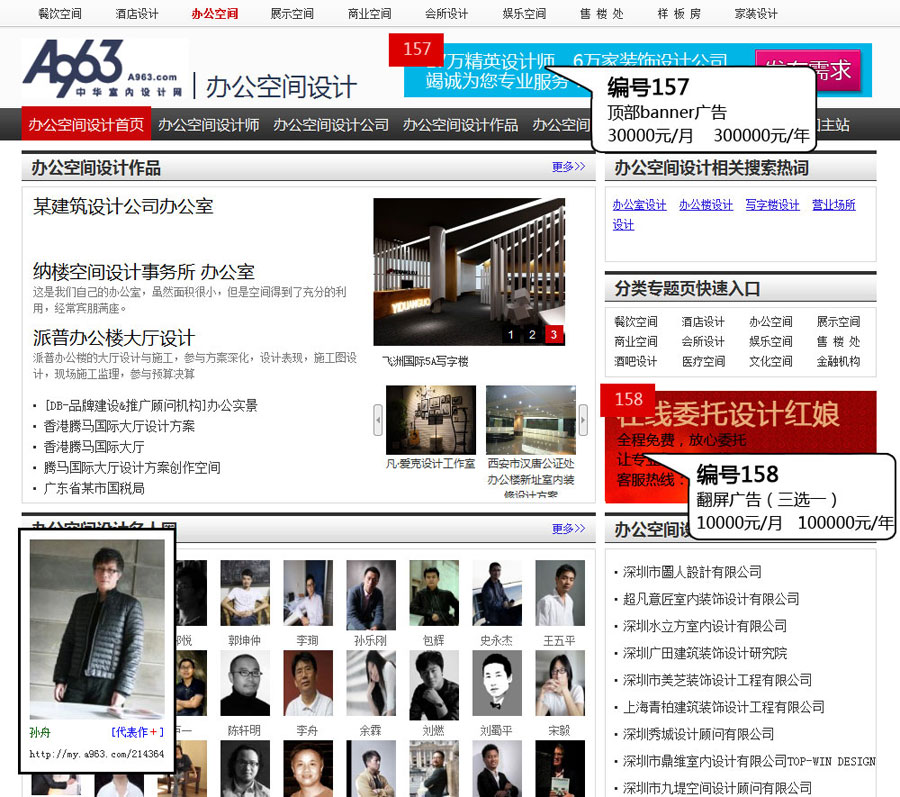Open designer 王五平 photo
The image size is (900, 797).
tap(560, 593)
